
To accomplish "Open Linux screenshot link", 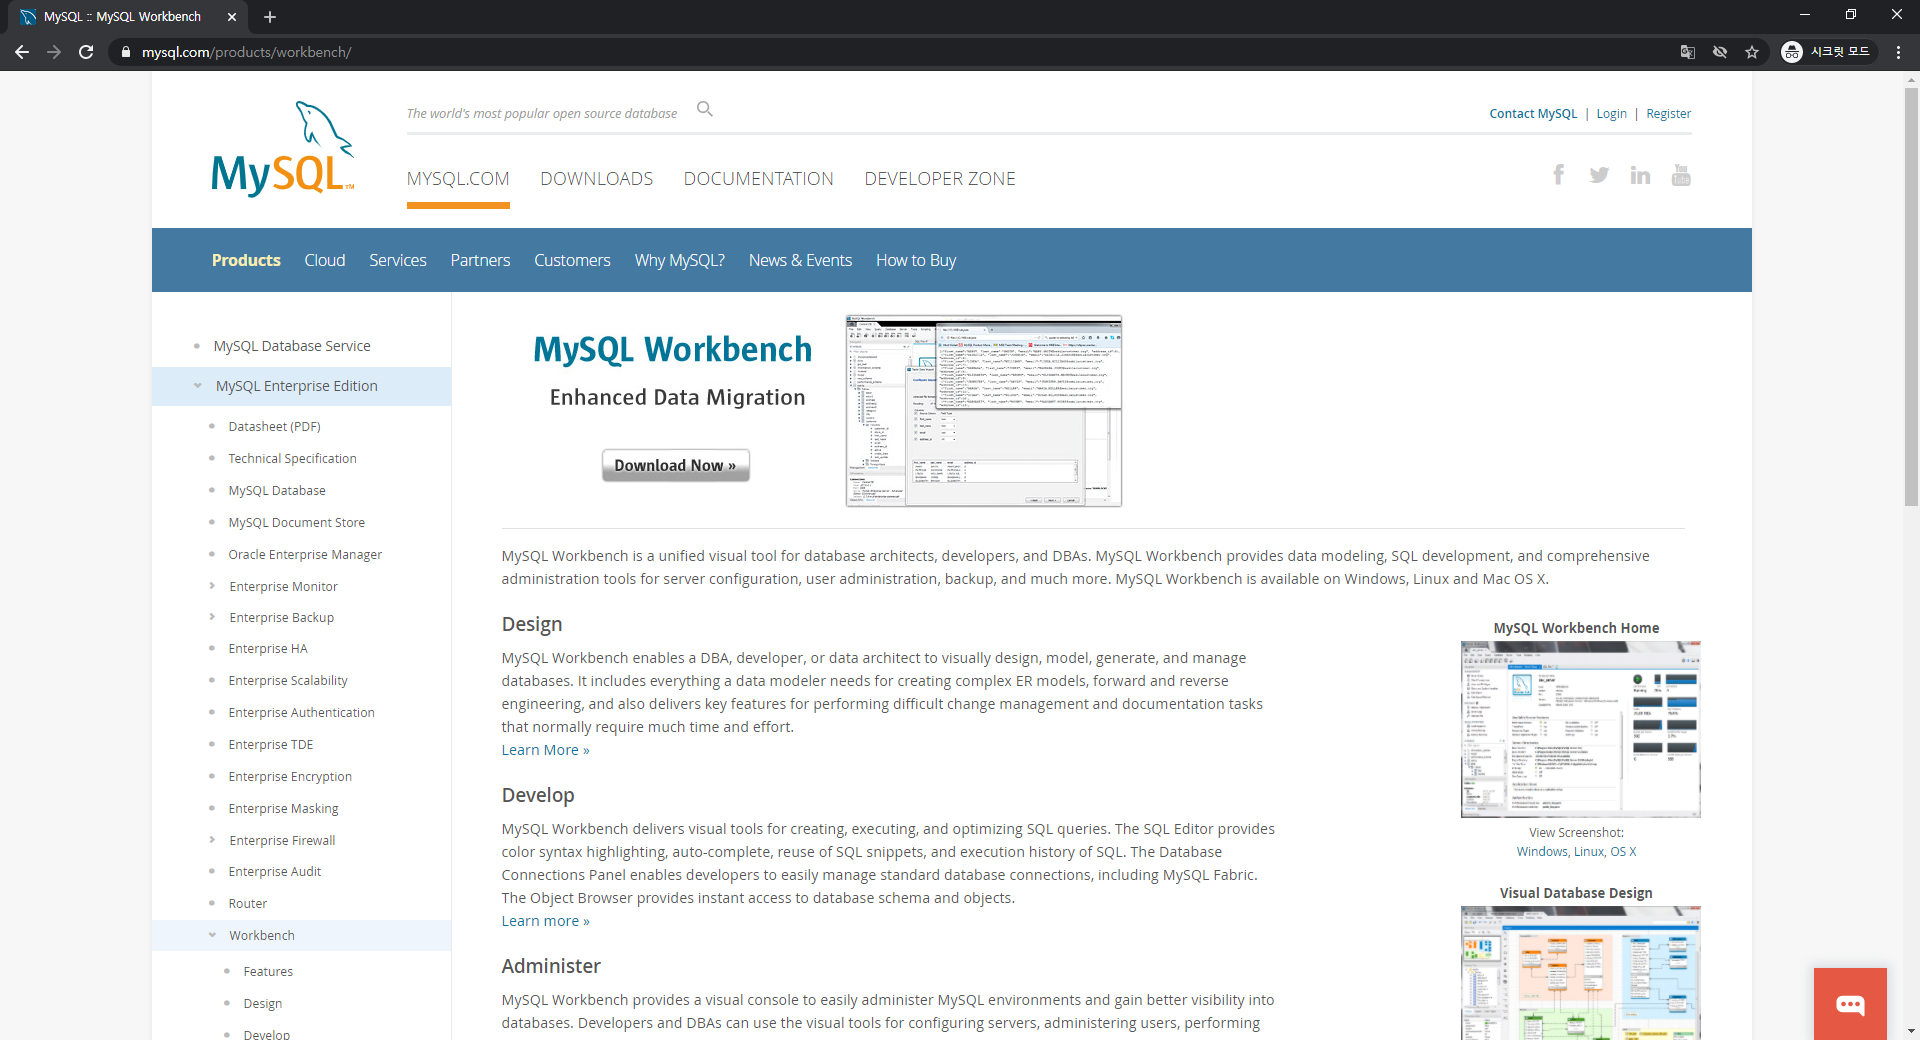I will pyautogui.click(x=1588, y=851).
